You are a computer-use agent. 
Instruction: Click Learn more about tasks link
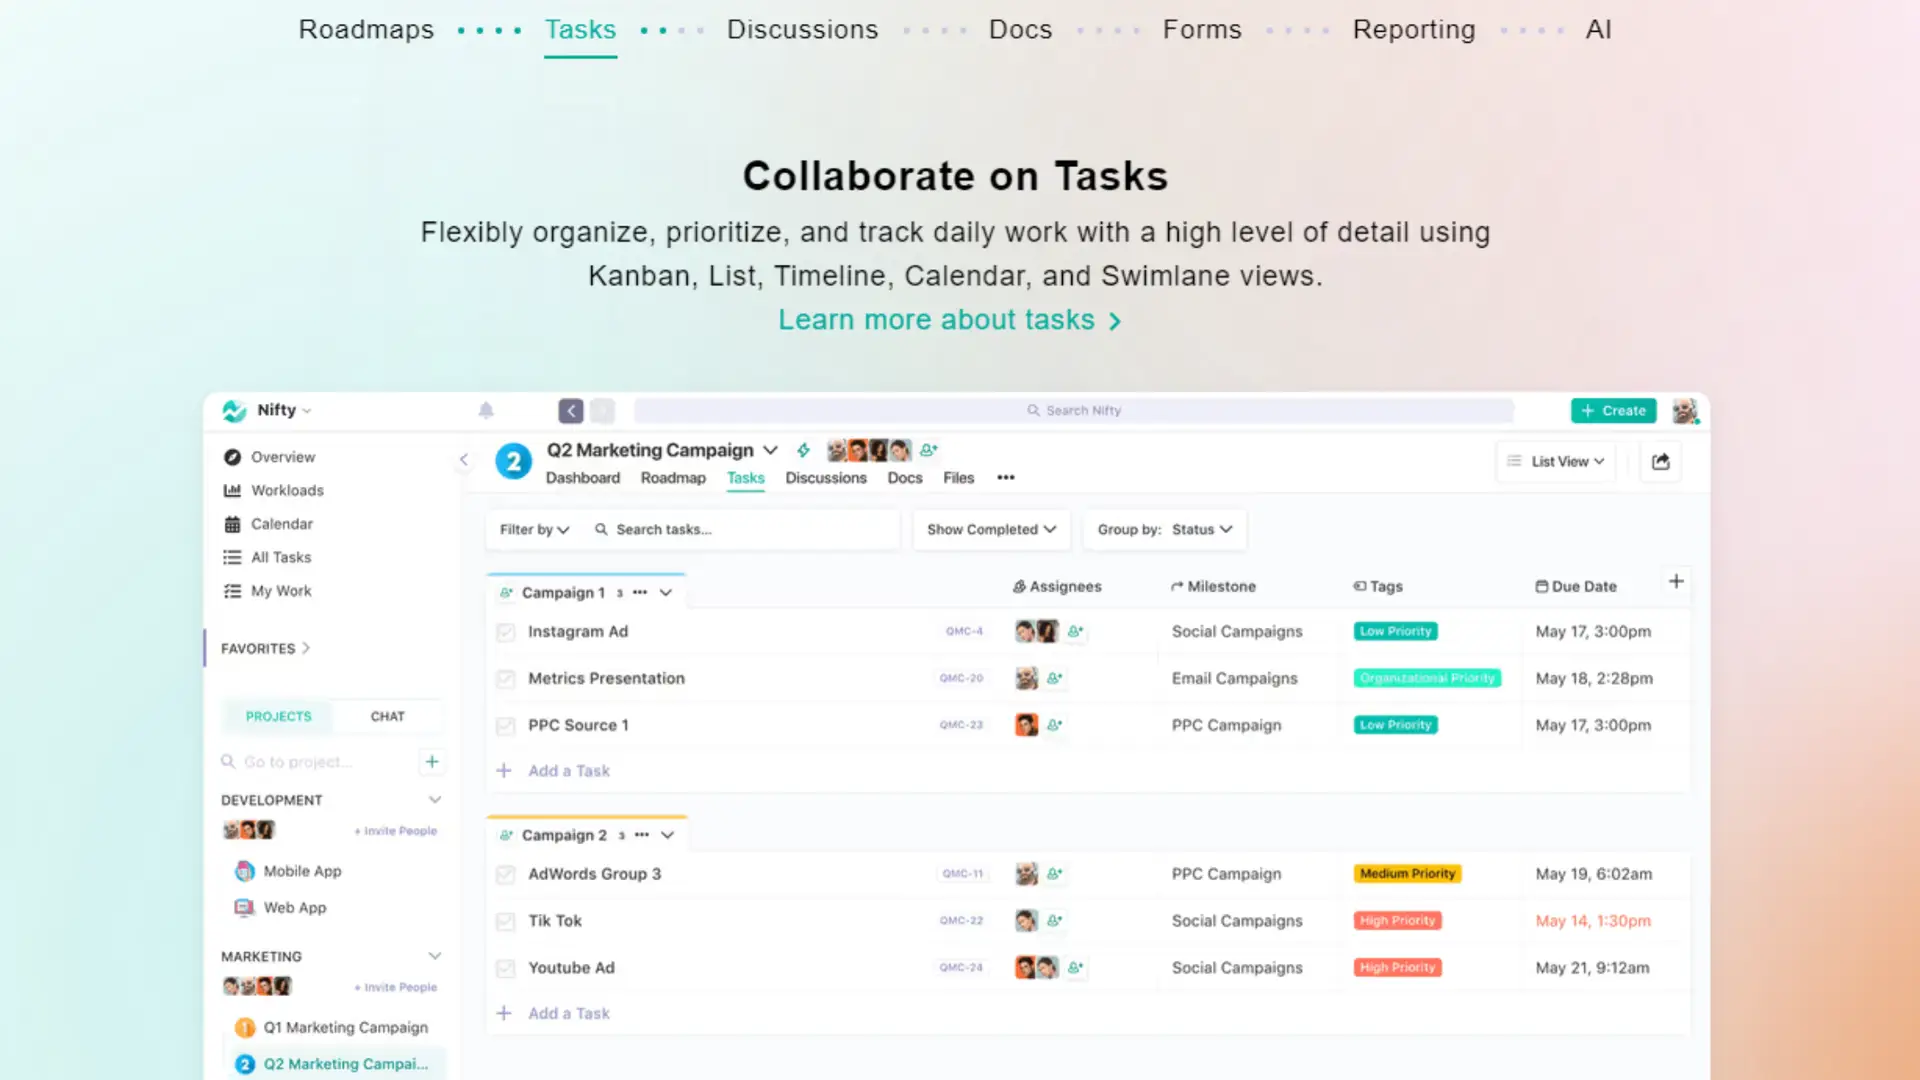(x=949, y=320)
